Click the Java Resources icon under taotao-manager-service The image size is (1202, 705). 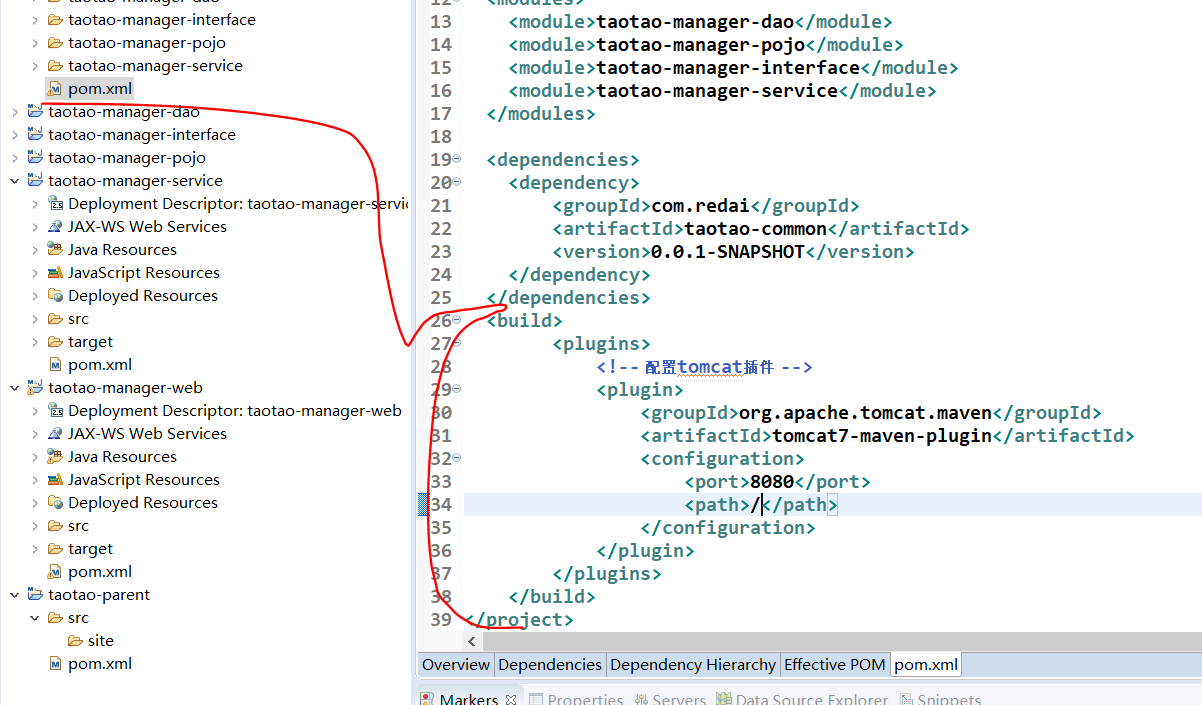(x=55, y=250)
